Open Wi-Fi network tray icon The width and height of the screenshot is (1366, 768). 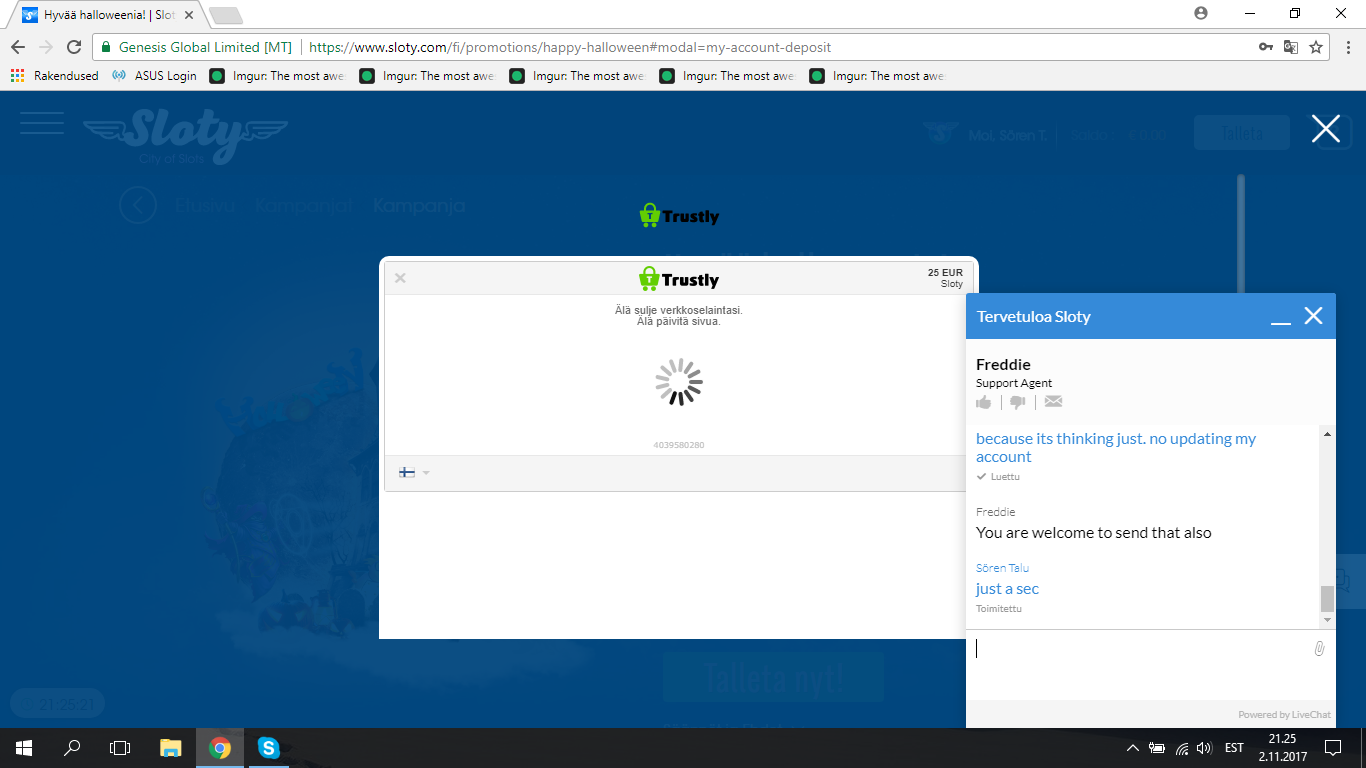tap(1181, 748)
